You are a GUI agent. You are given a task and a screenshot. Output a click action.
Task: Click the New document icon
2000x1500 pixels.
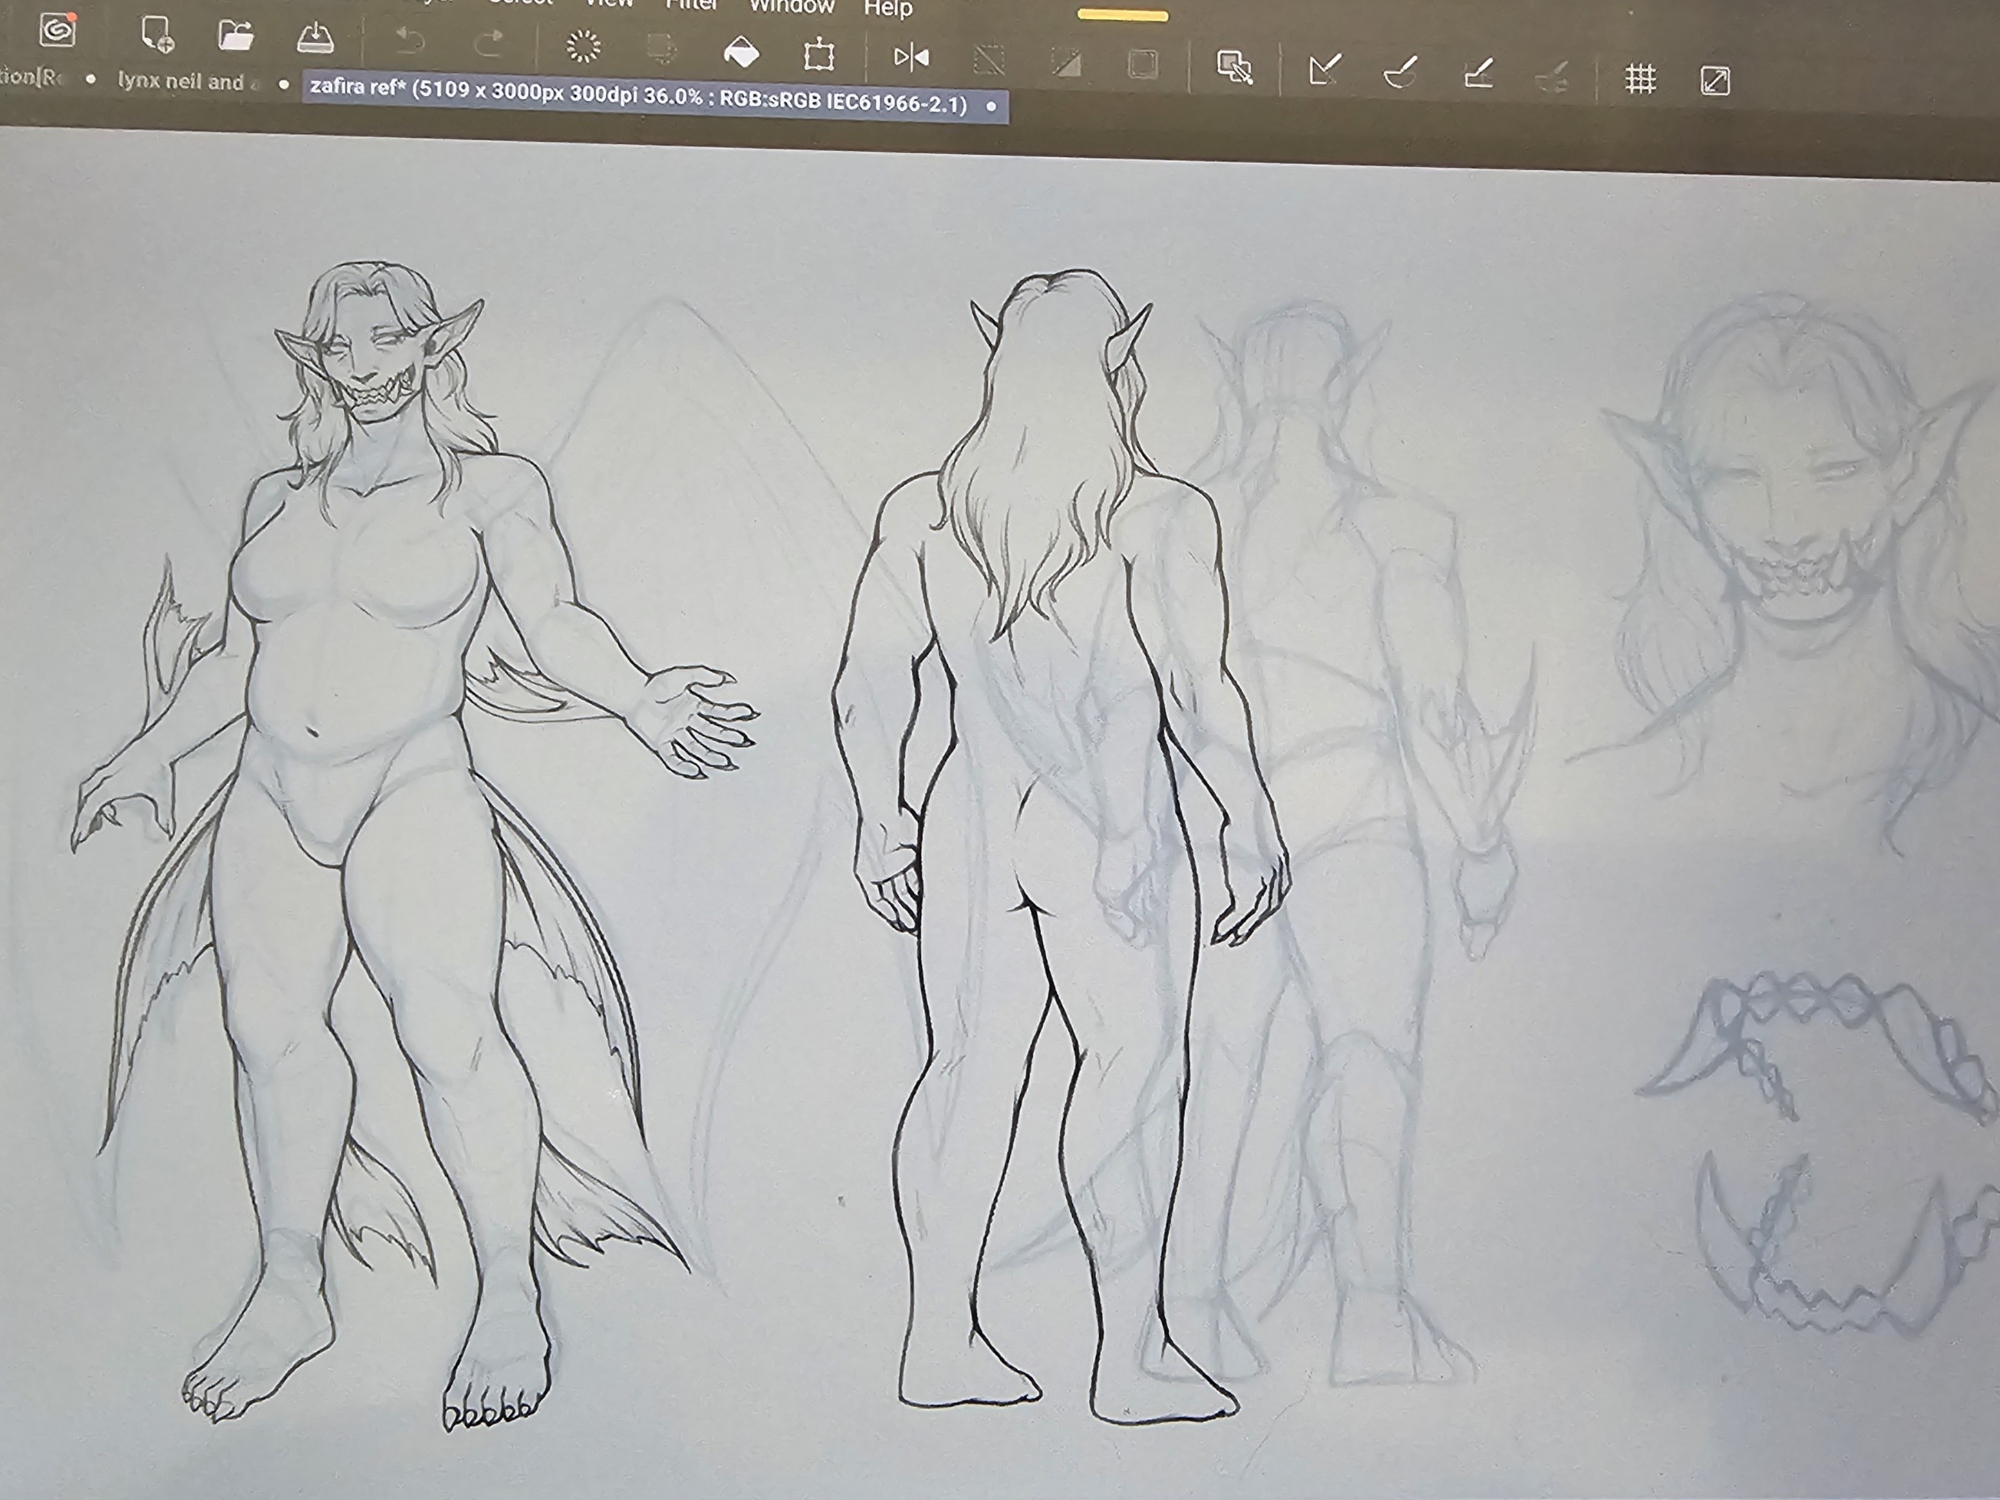tap(156, 34)
